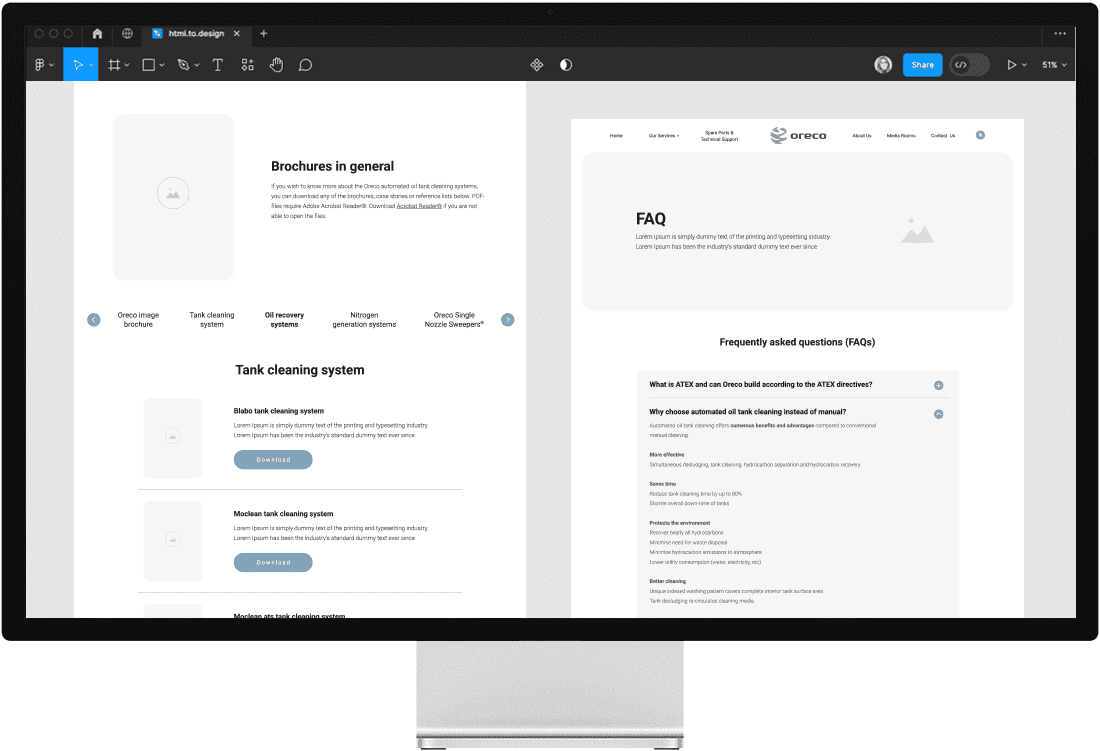Screen dimensions: 1100x751
Task: Click the 'More effective' subheading text
Action: pos(666,454)
